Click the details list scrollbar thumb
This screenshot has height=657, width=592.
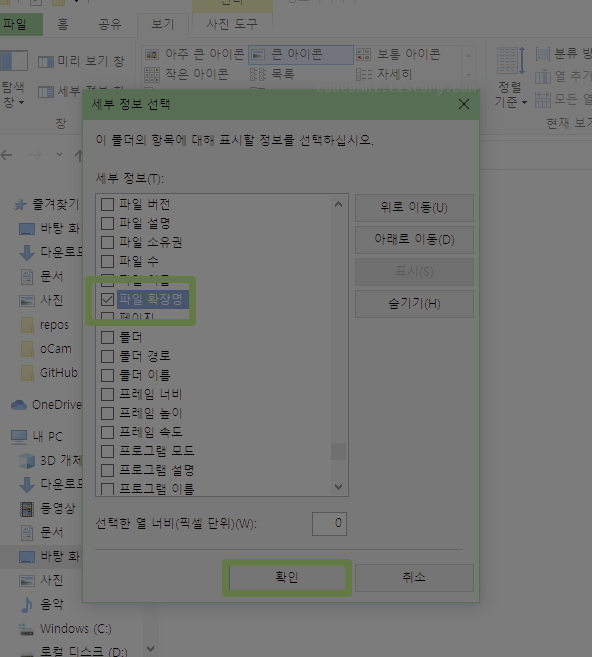[339, 451]
